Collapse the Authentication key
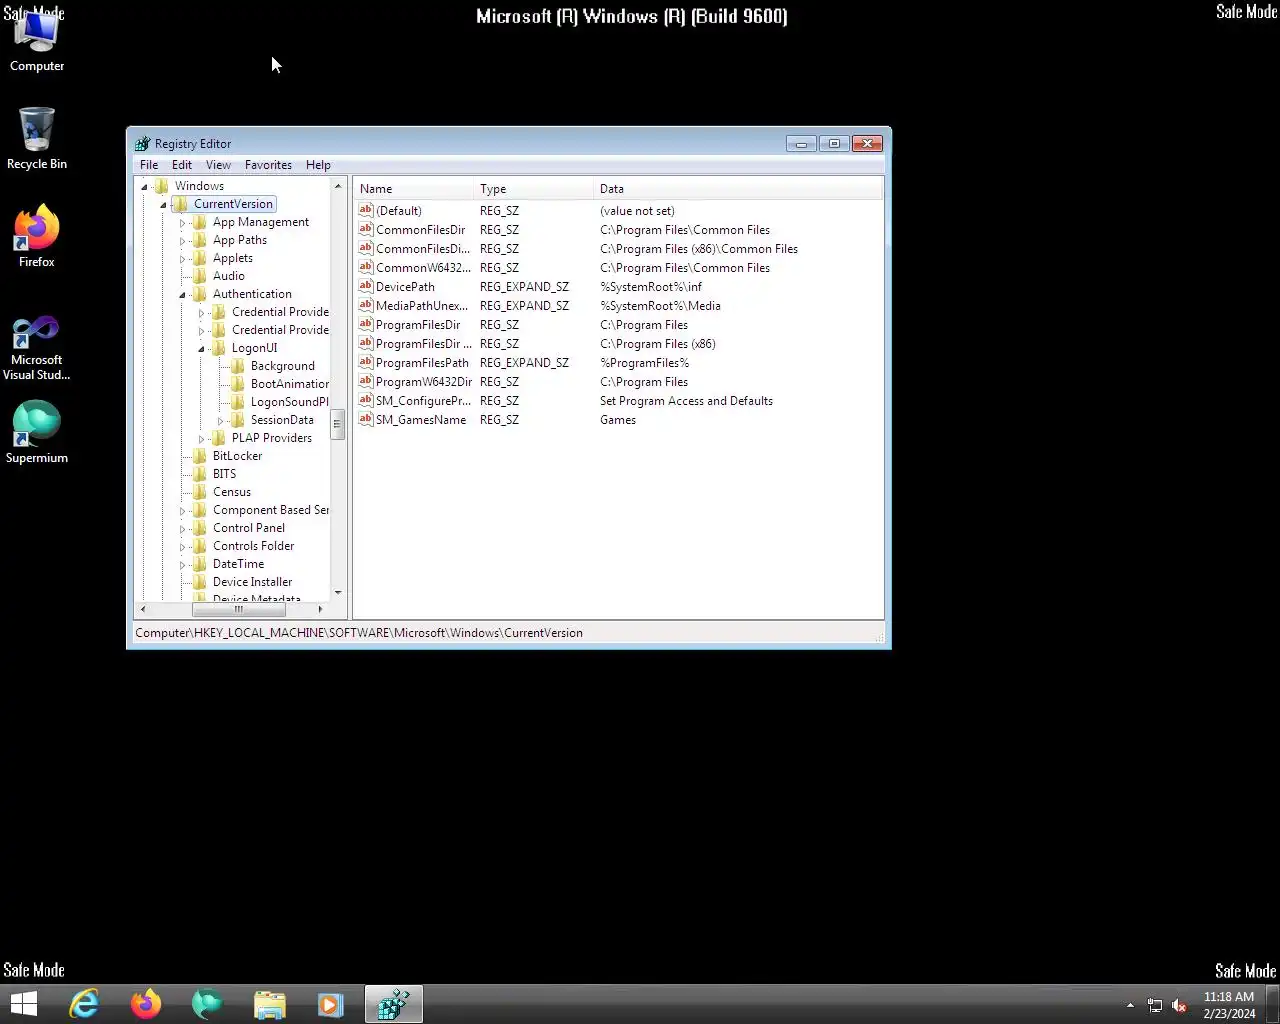Image resolution: width=1280 pixels, height=1024 pixels. click(182, 295)
